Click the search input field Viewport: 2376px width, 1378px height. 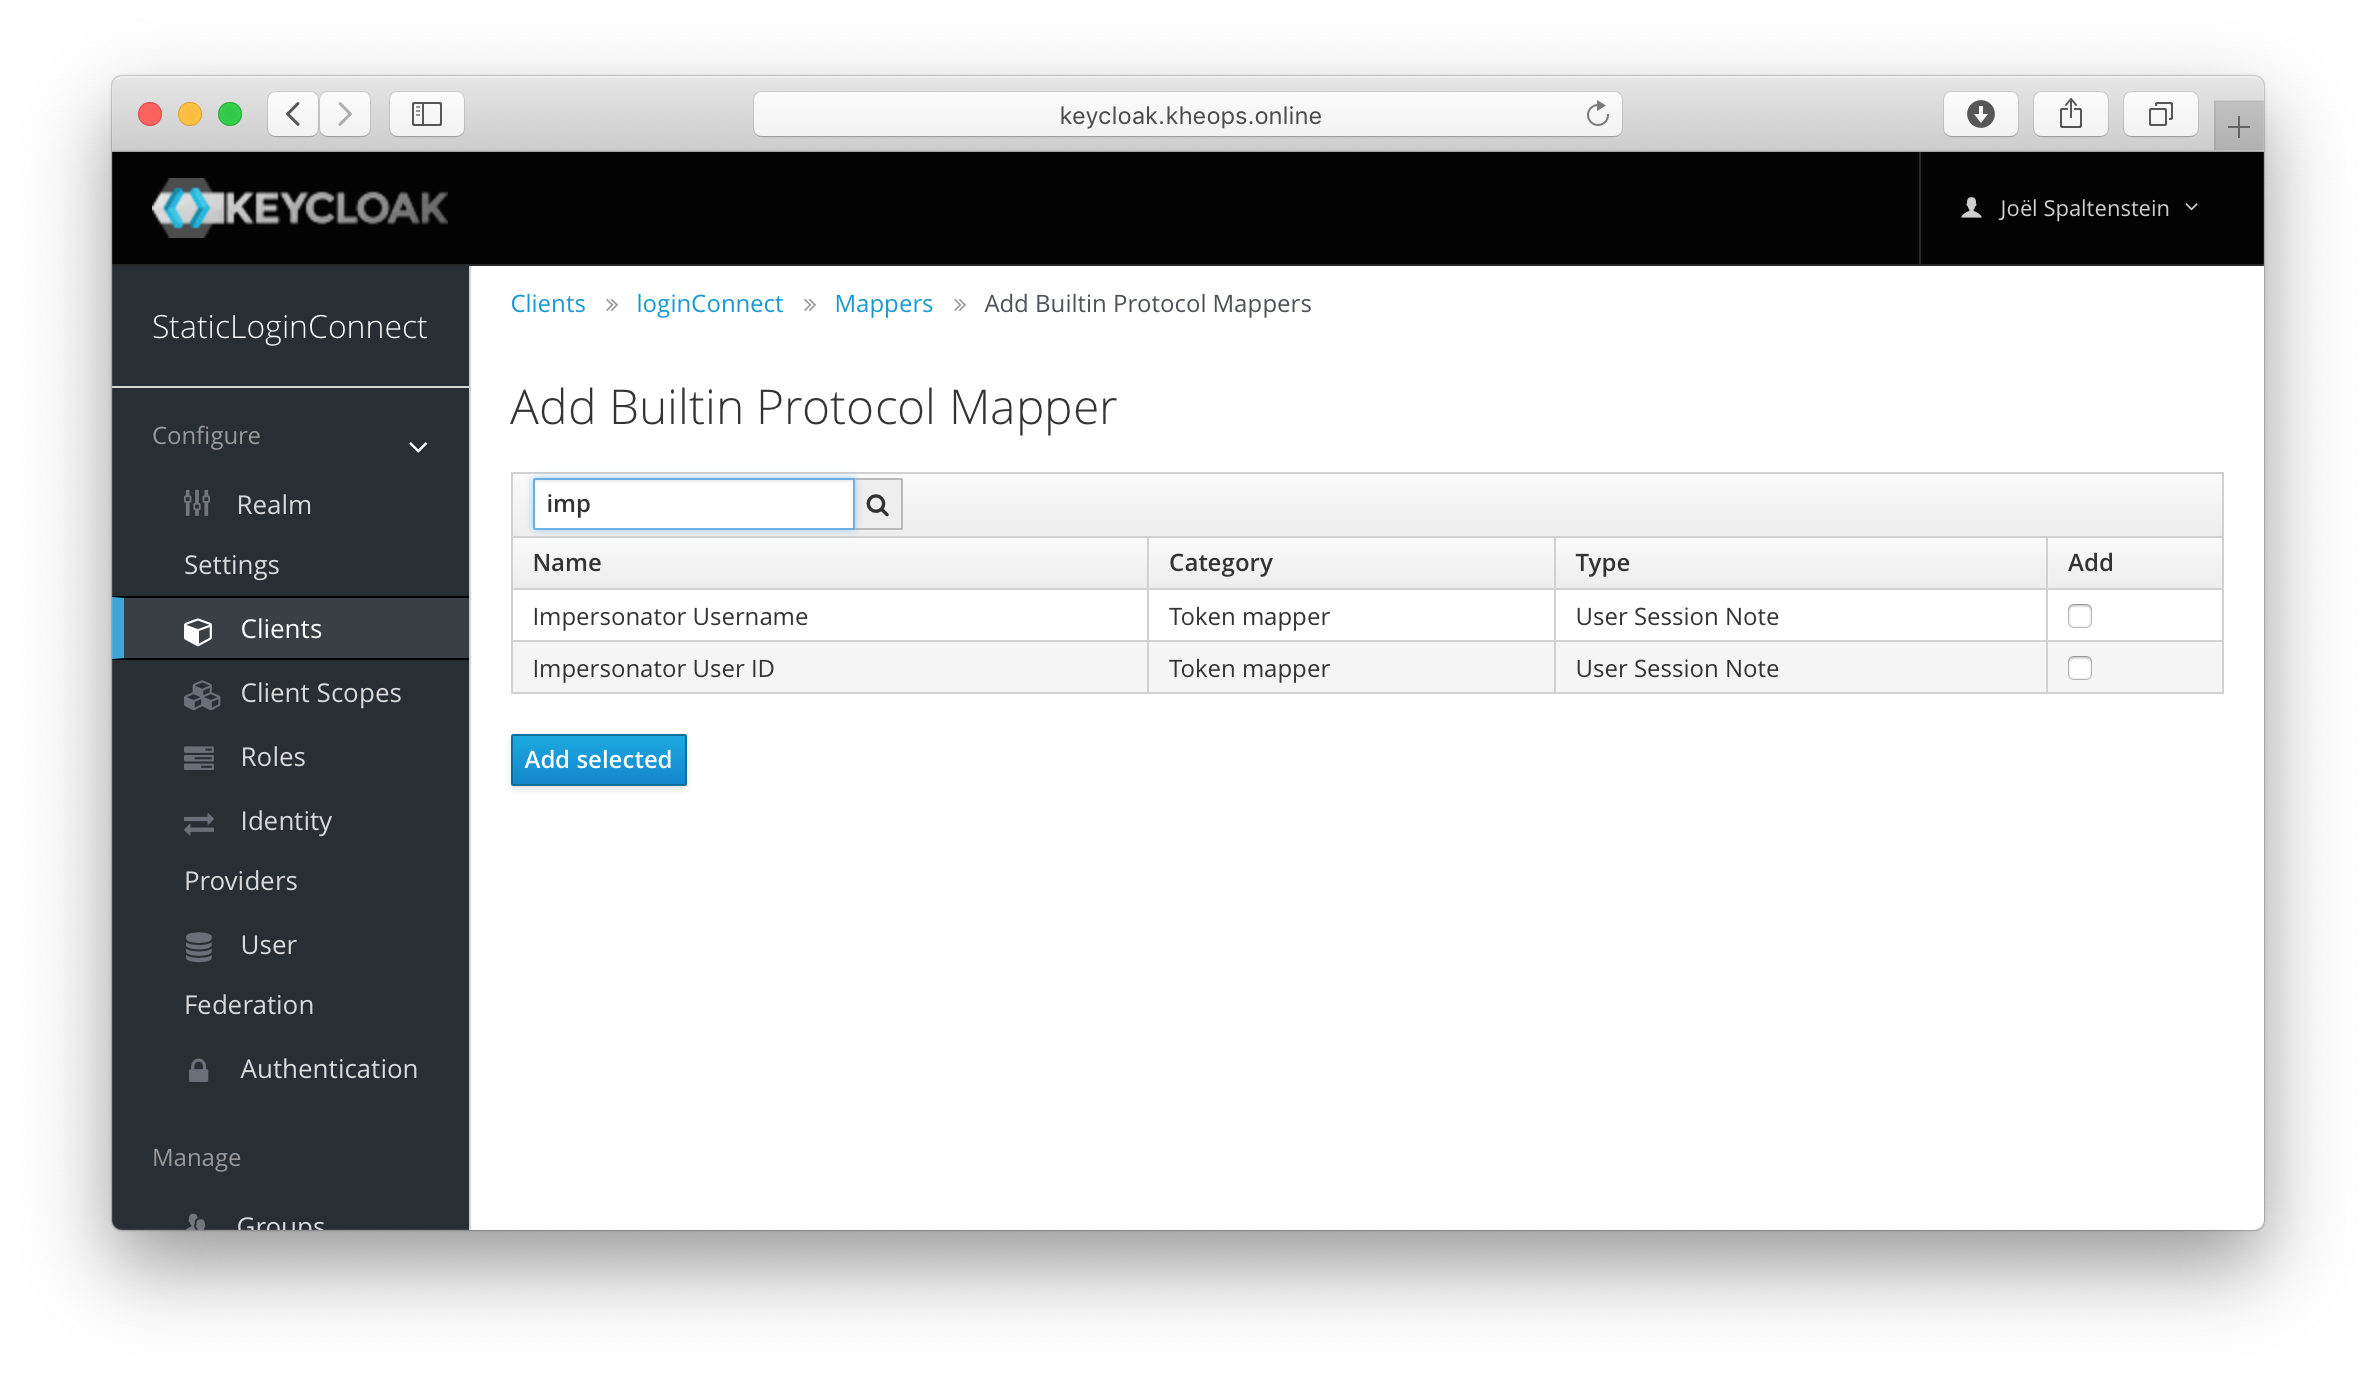[690, 504]
